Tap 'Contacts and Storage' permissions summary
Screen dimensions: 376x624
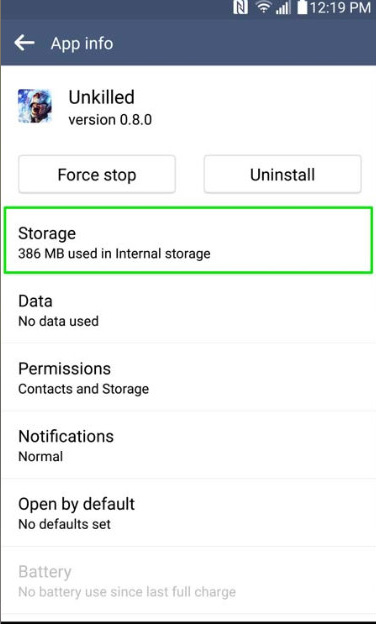[84, 389]
